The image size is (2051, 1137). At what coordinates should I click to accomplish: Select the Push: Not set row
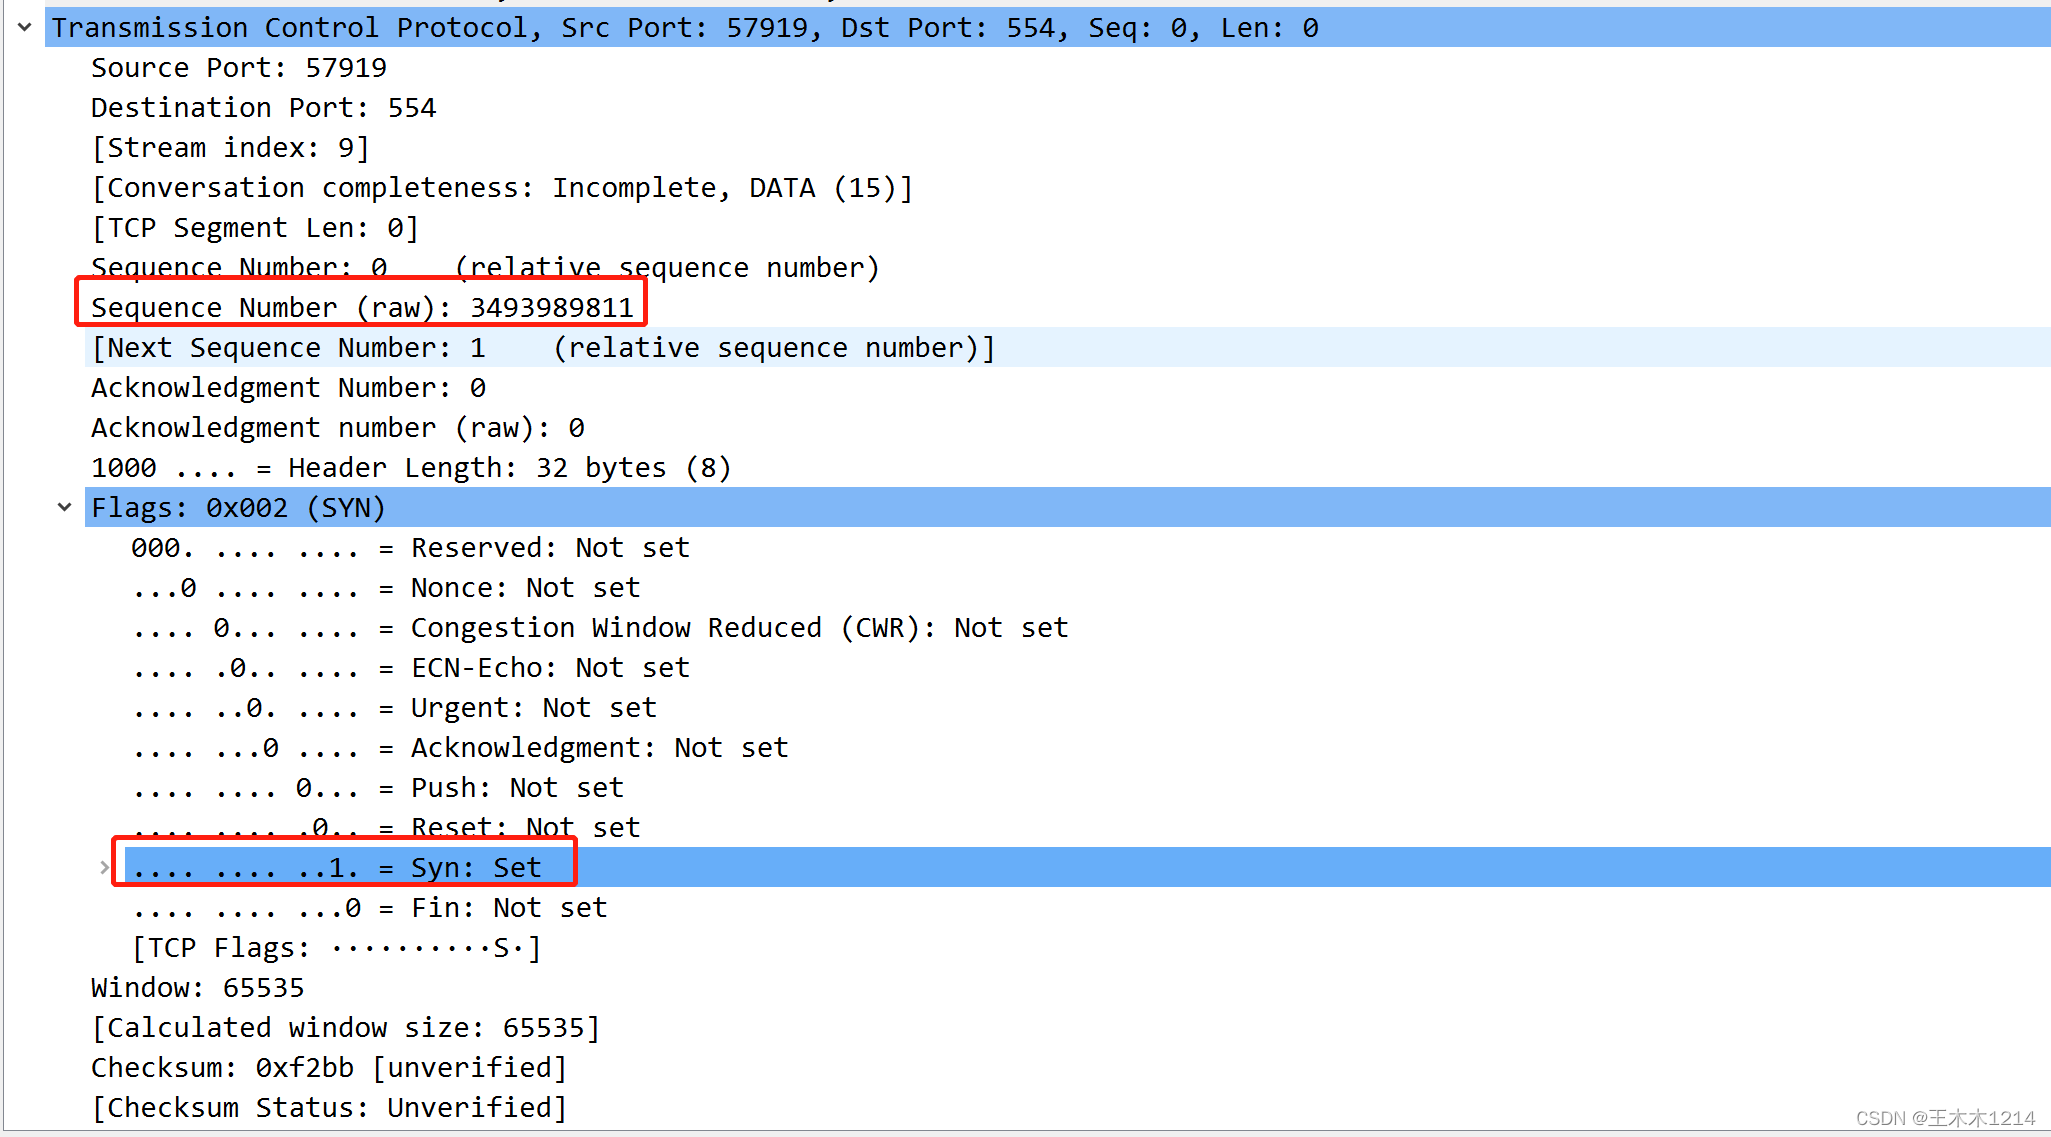[x=378, y=788]
